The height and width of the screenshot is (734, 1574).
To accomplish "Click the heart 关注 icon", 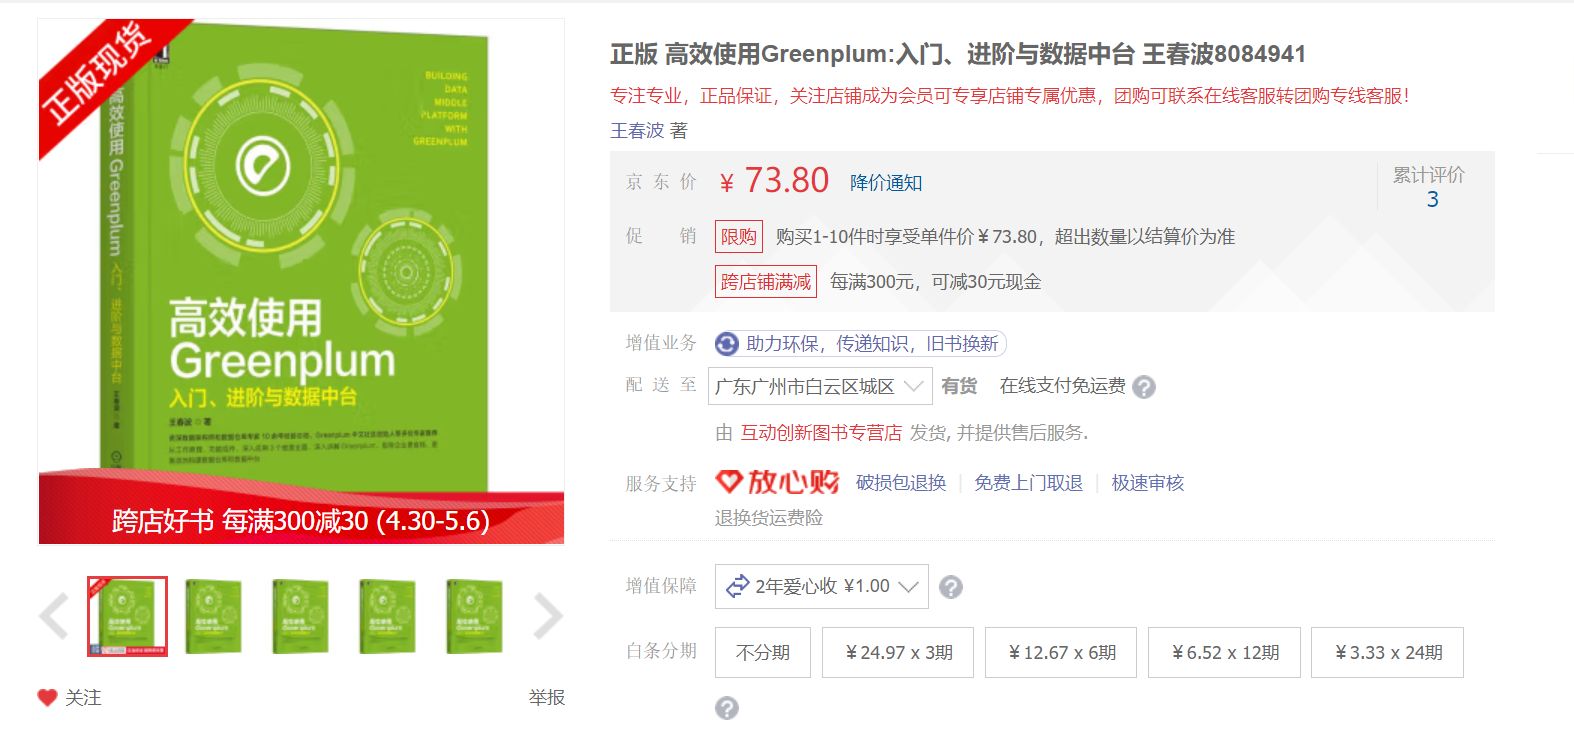I will click(x=47, y=697).
